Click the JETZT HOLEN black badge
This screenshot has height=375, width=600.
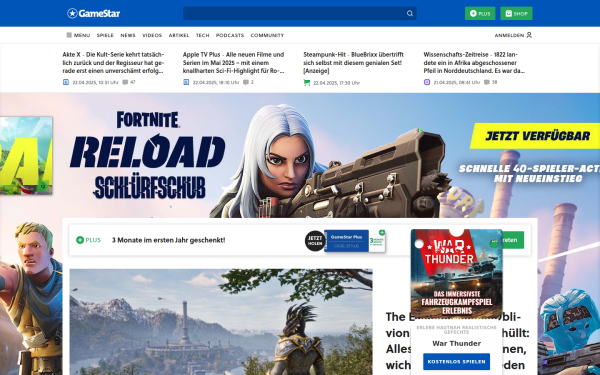(x=315, y=241)
